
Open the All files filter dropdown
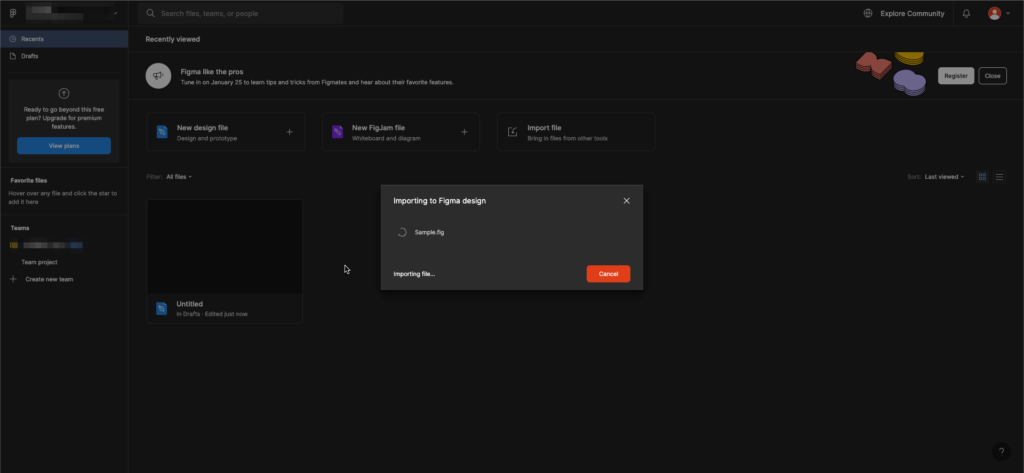click(179, 177)
